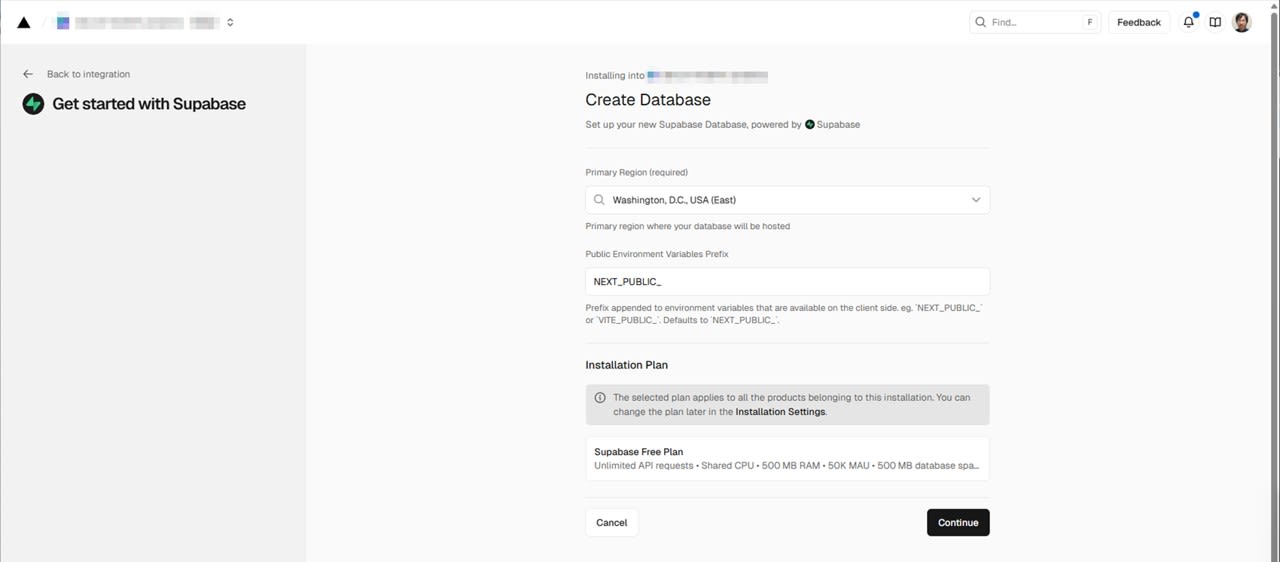Click the Create Database heading
Image resolution: width=1280 pixels, height=562 pixels.
coord(648,100)
